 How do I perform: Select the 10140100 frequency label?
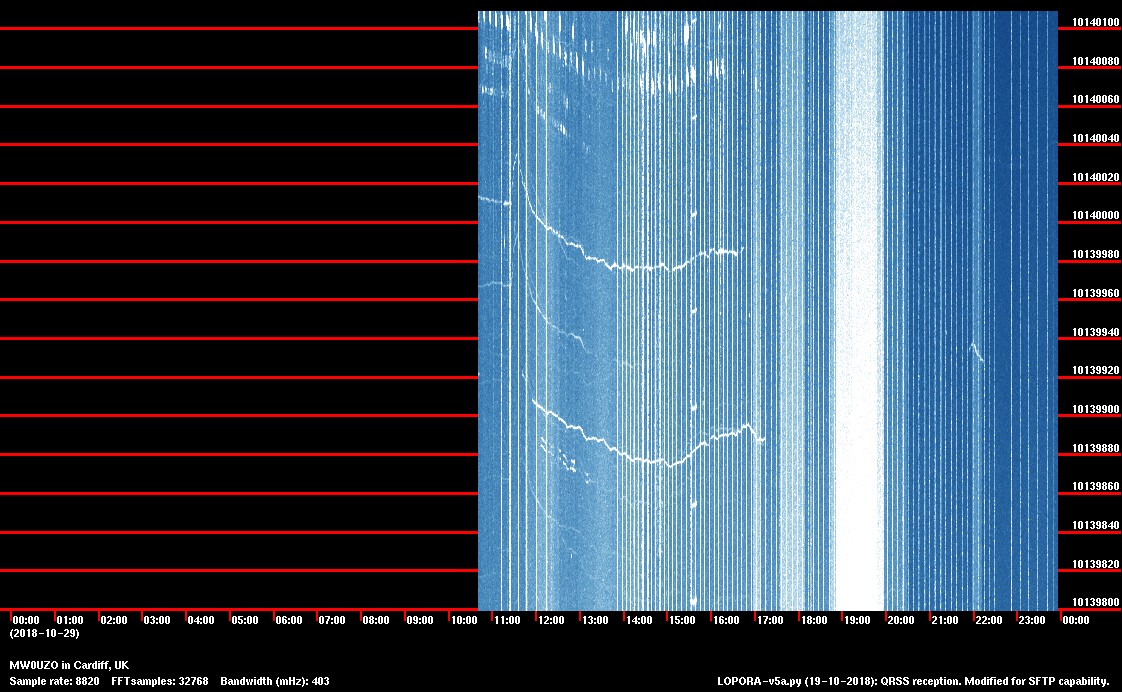(1096, 22)
